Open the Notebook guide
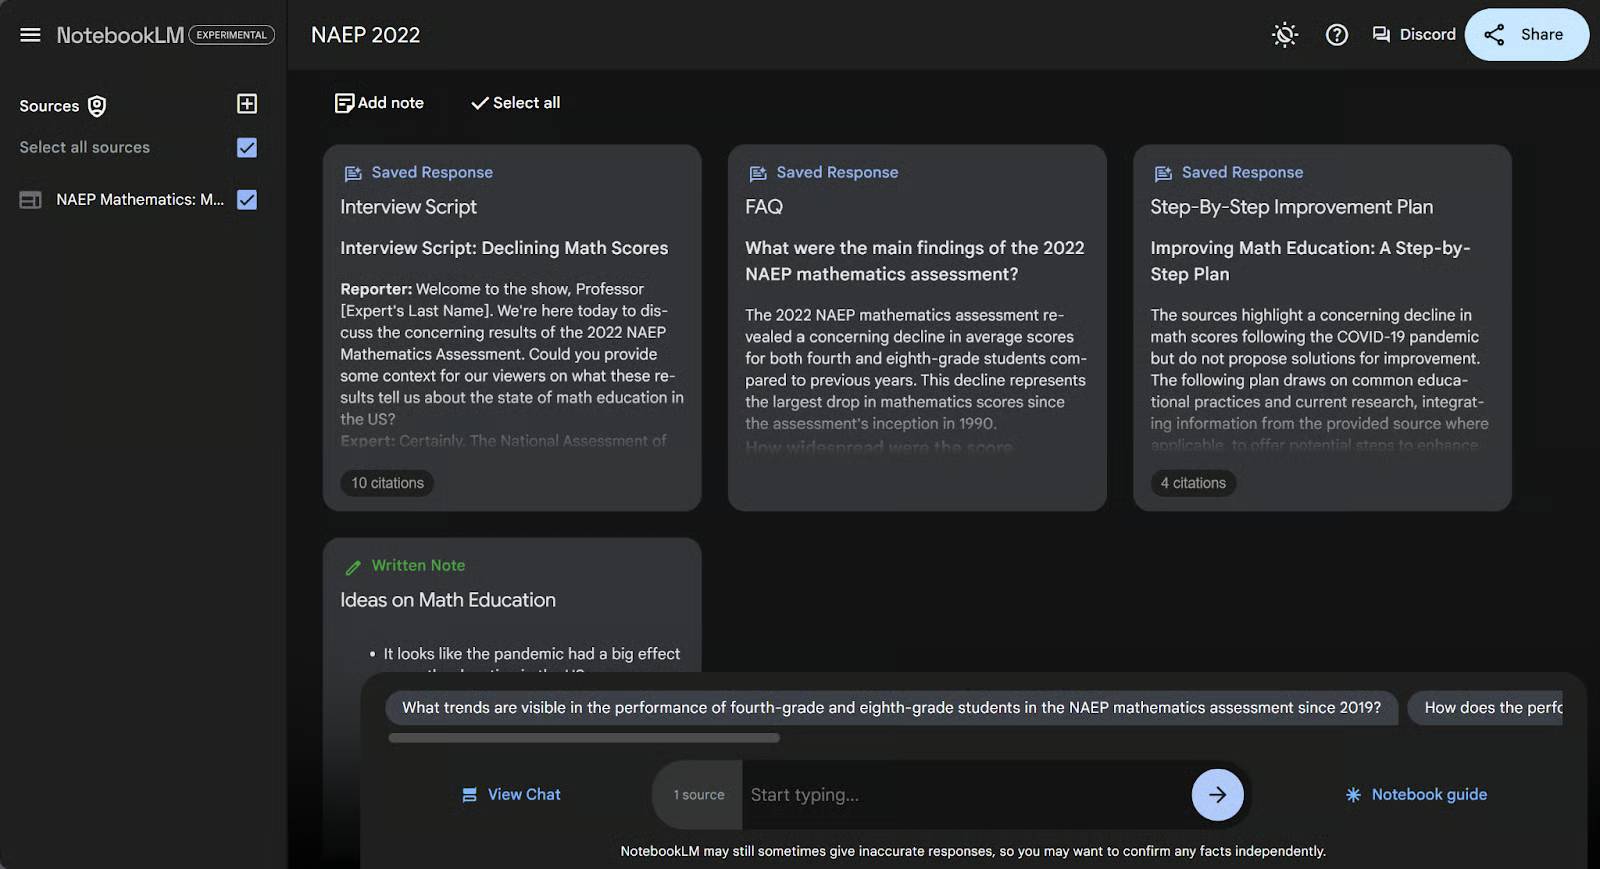1600x869 pixels. [x=1416, y=795]
